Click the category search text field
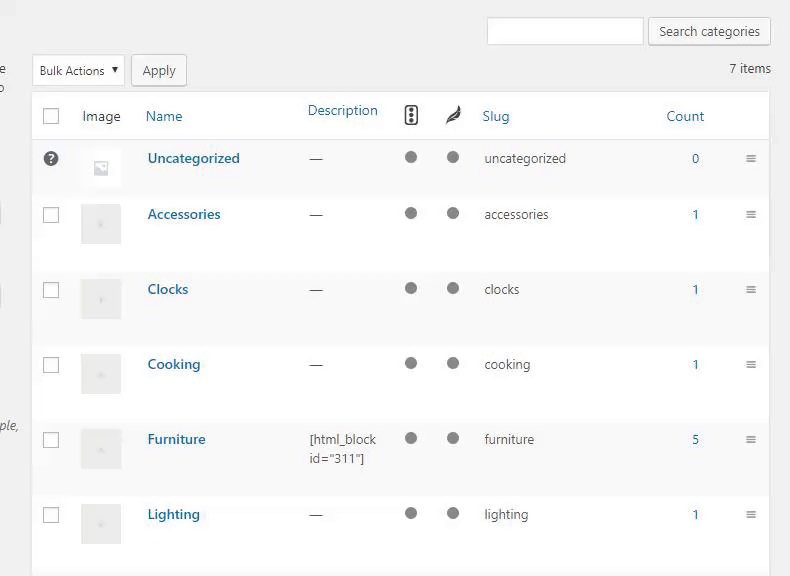The image size is (790, 576). click(565, 31)
